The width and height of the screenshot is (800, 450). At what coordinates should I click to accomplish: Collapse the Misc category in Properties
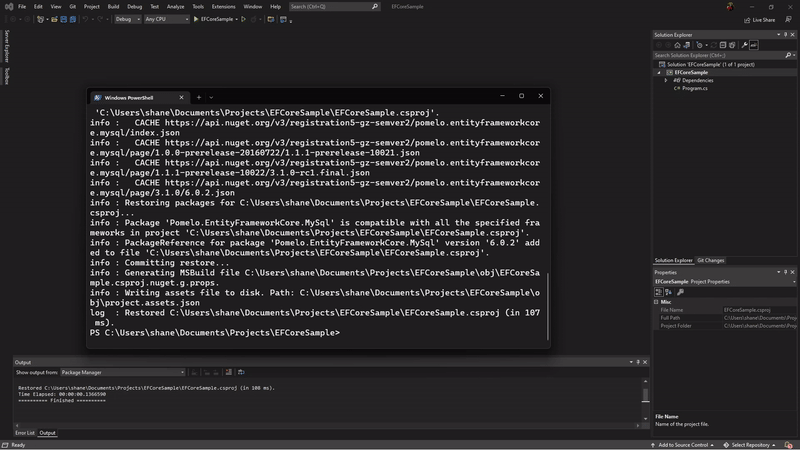coord(657,302)
